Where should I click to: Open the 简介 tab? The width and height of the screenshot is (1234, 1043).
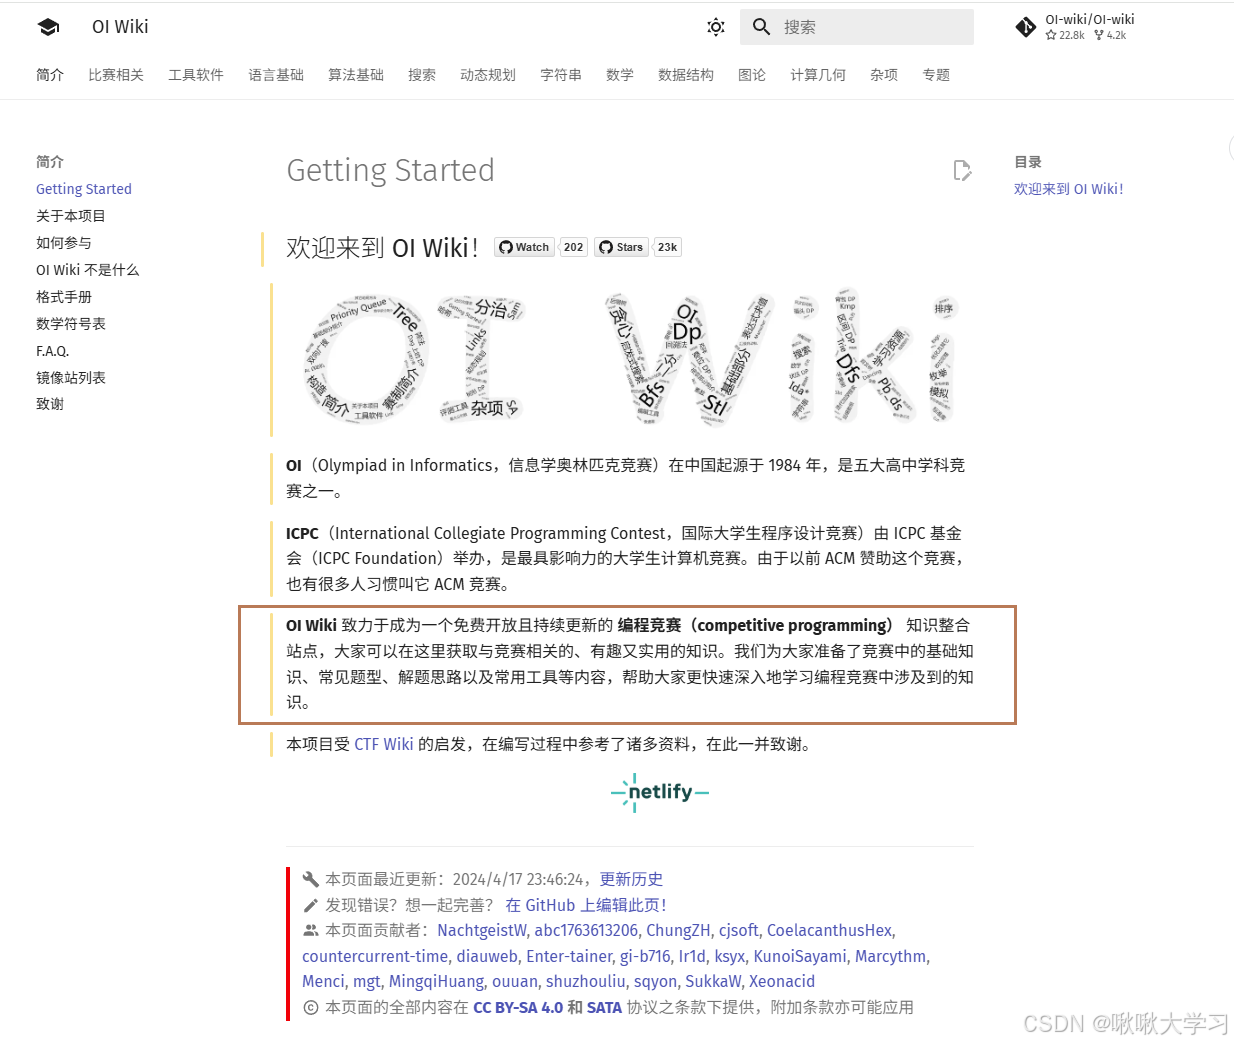pyautogui.click(x=50, y=75)
